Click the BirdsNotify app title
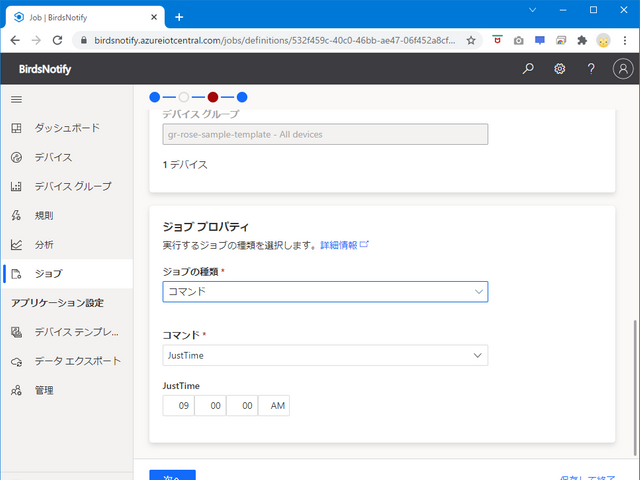The width and height of the screenshot is (640, 480). 45,69
